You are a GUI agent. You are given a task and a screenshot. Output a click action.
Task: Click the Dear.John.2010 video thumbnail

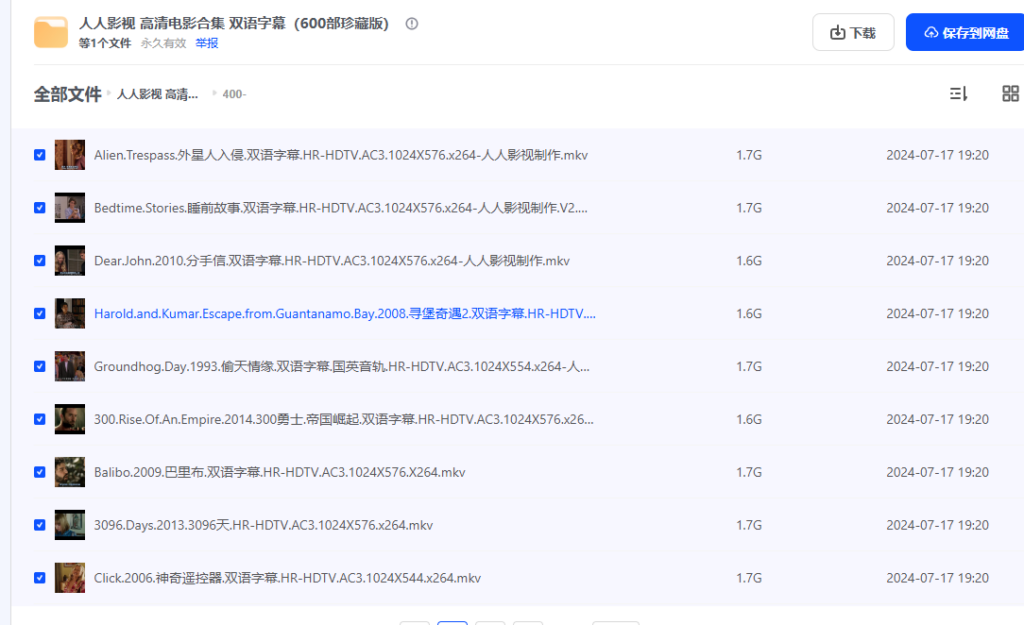[x=70, y=261]
